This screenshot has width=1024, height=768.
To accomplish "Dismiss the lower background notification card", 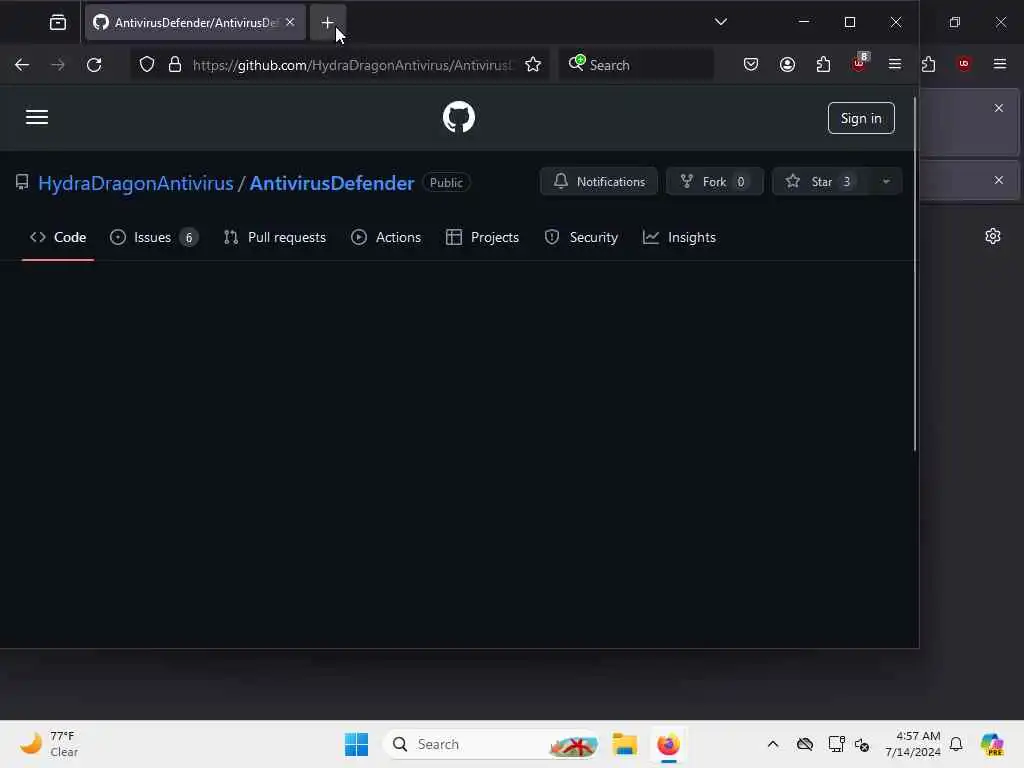I will coord(999,180).
